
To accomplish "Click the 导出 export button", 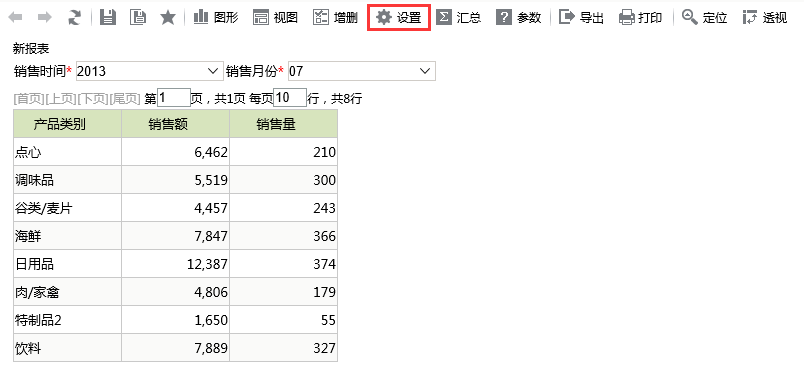I will coord(581,17).
